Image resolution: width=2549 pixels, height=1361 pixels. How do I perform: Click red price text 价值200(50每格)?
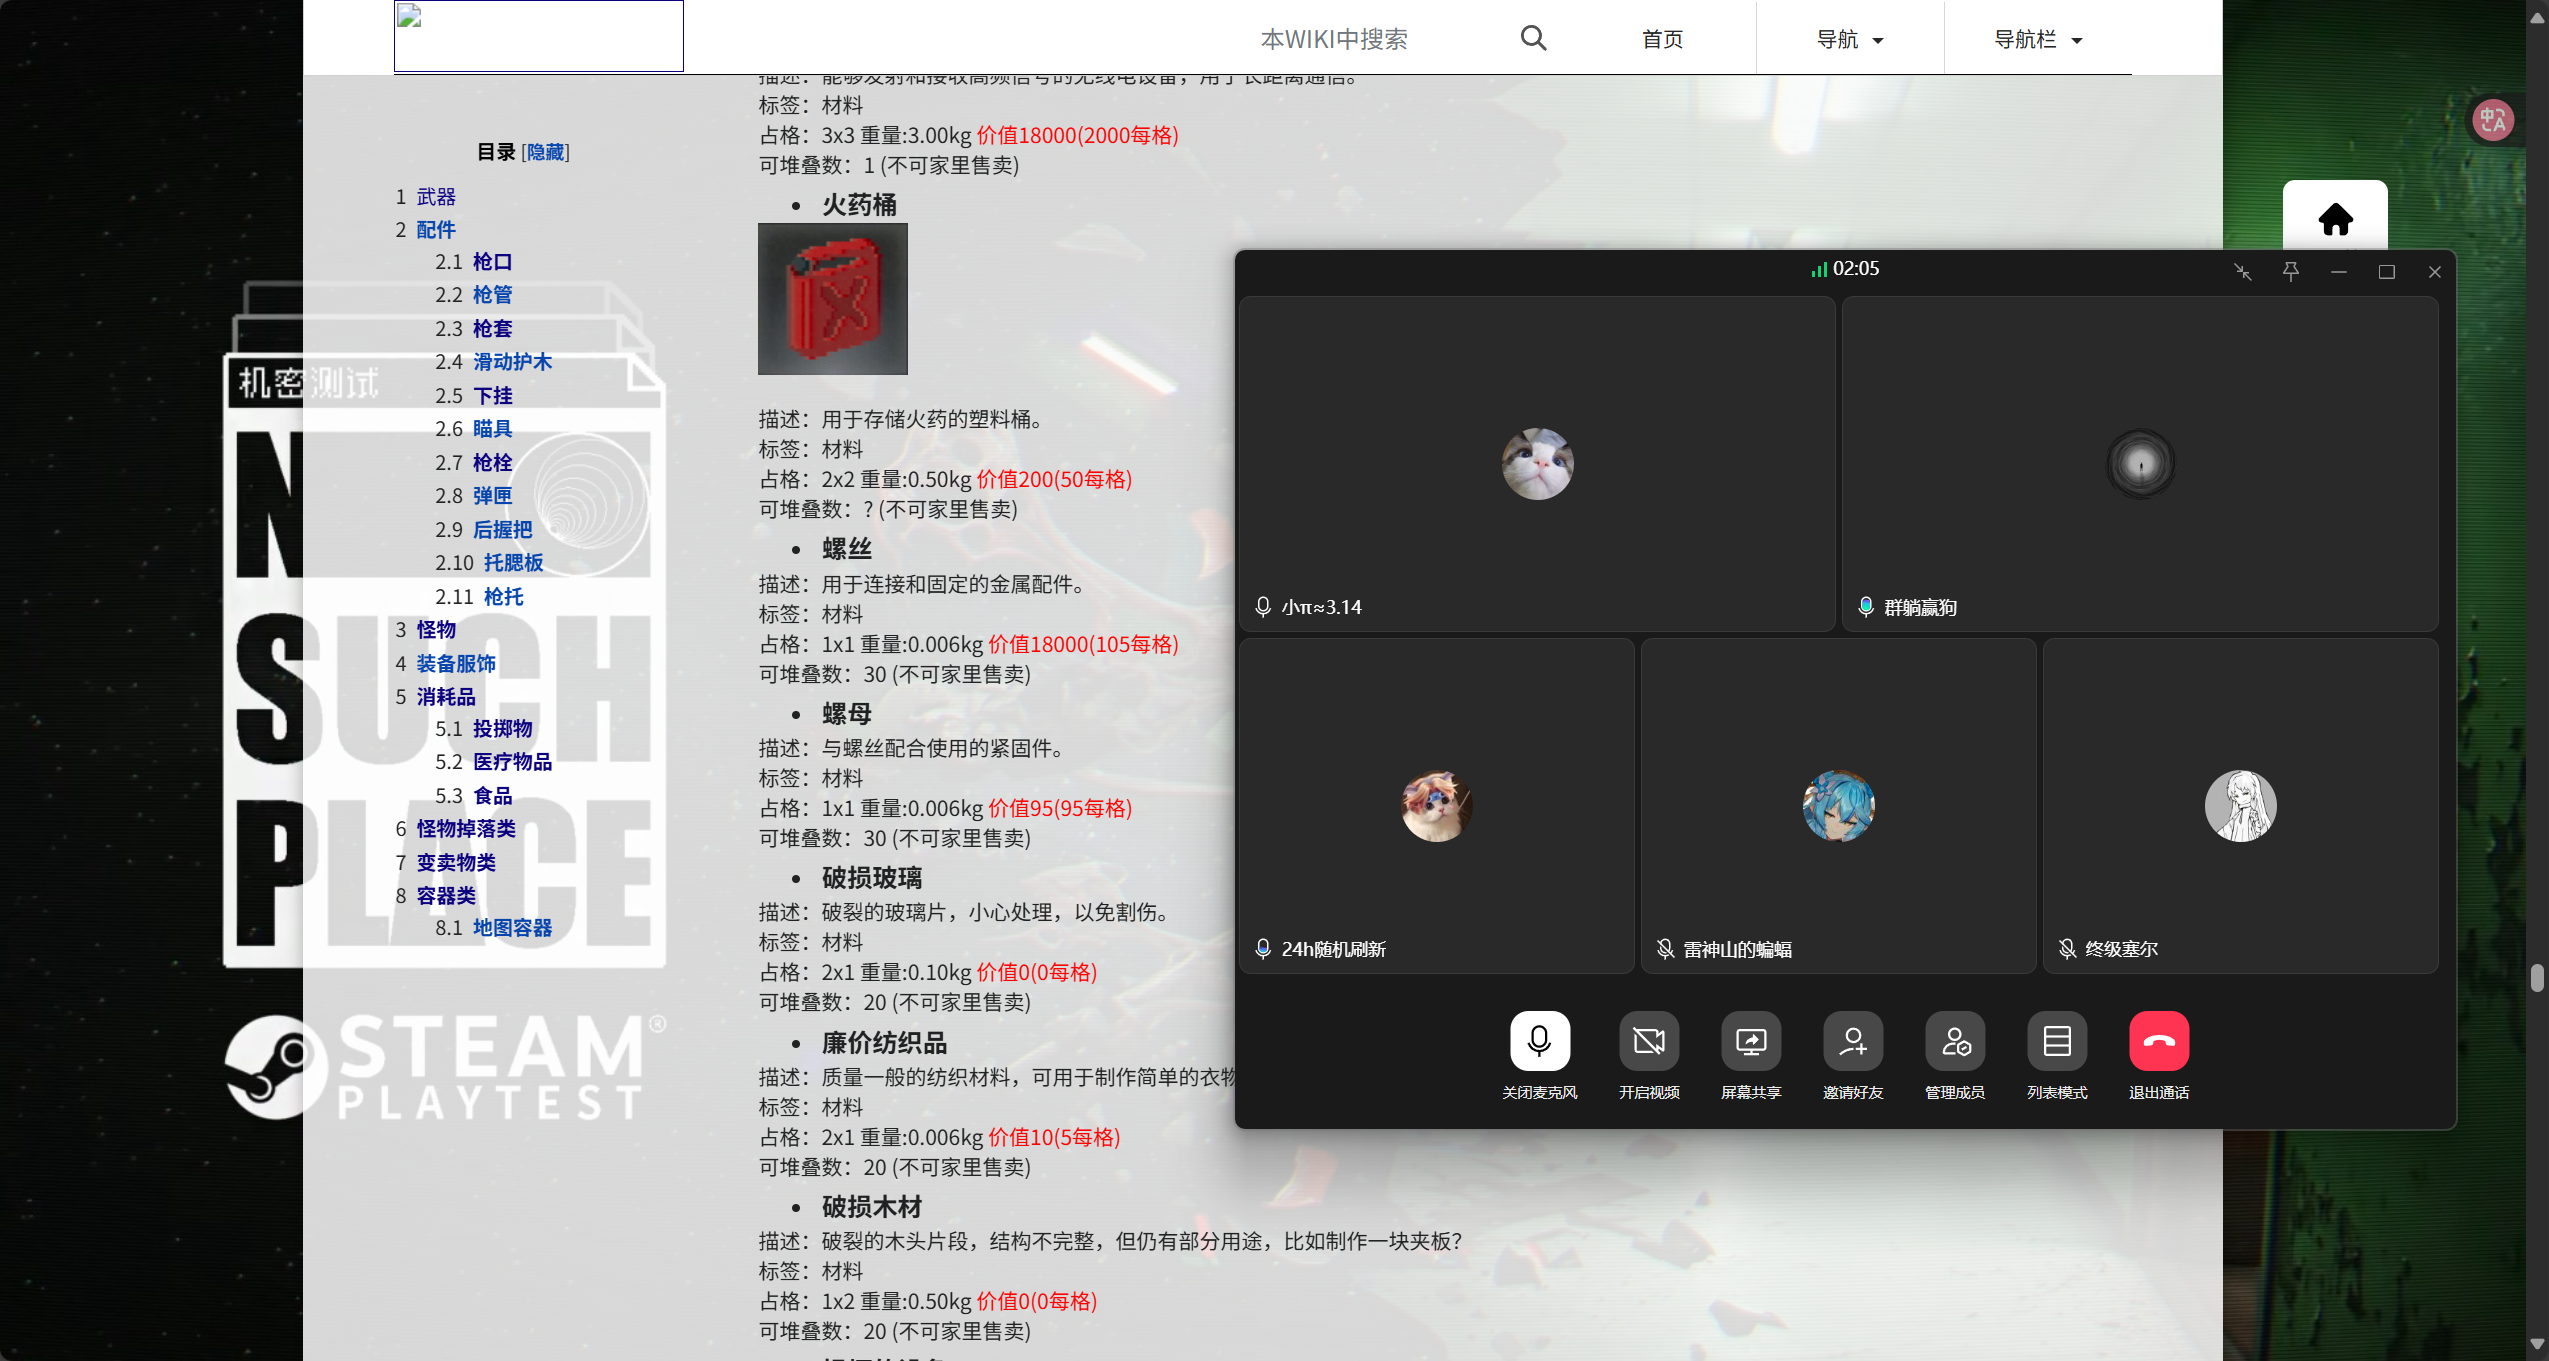pyautogui.click(x=1054, y=480)
